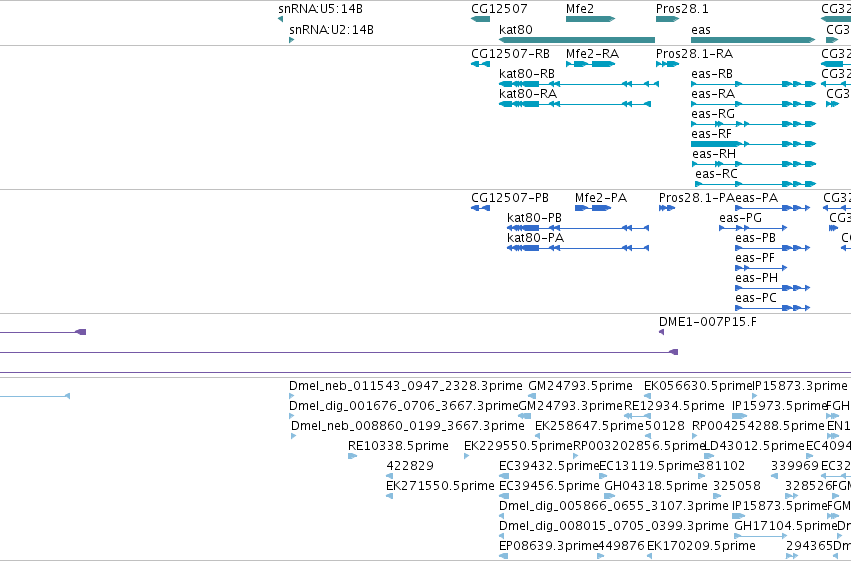Click the GM24793.5prime label
The image size is (851, 561).
[x=580, y=386]
